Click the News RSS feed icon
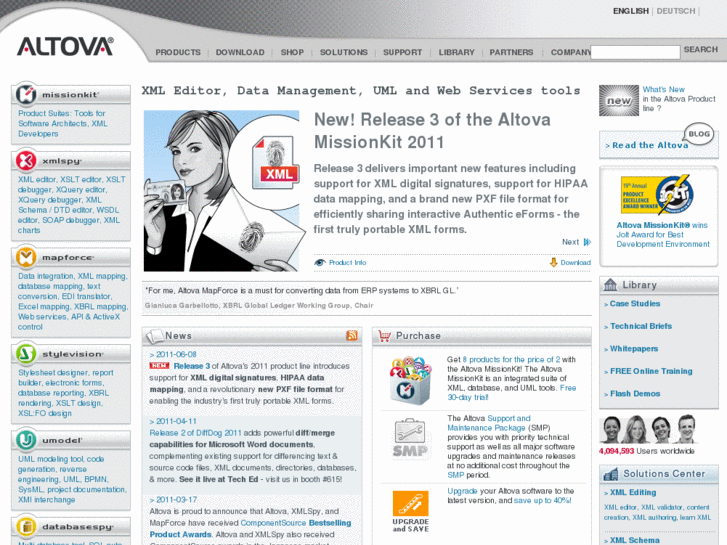Image resolution: width=727 pixels, height=545 pixels. (x=352, y=335)
